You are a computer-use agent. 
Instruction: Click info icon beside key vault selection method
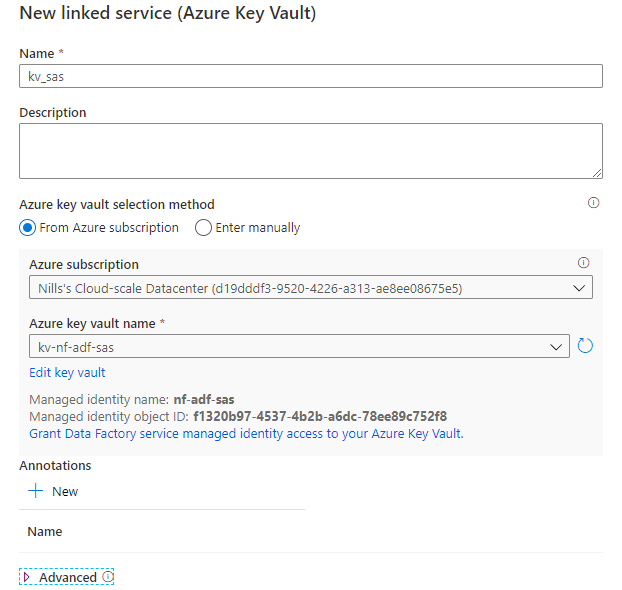[593, 203]
